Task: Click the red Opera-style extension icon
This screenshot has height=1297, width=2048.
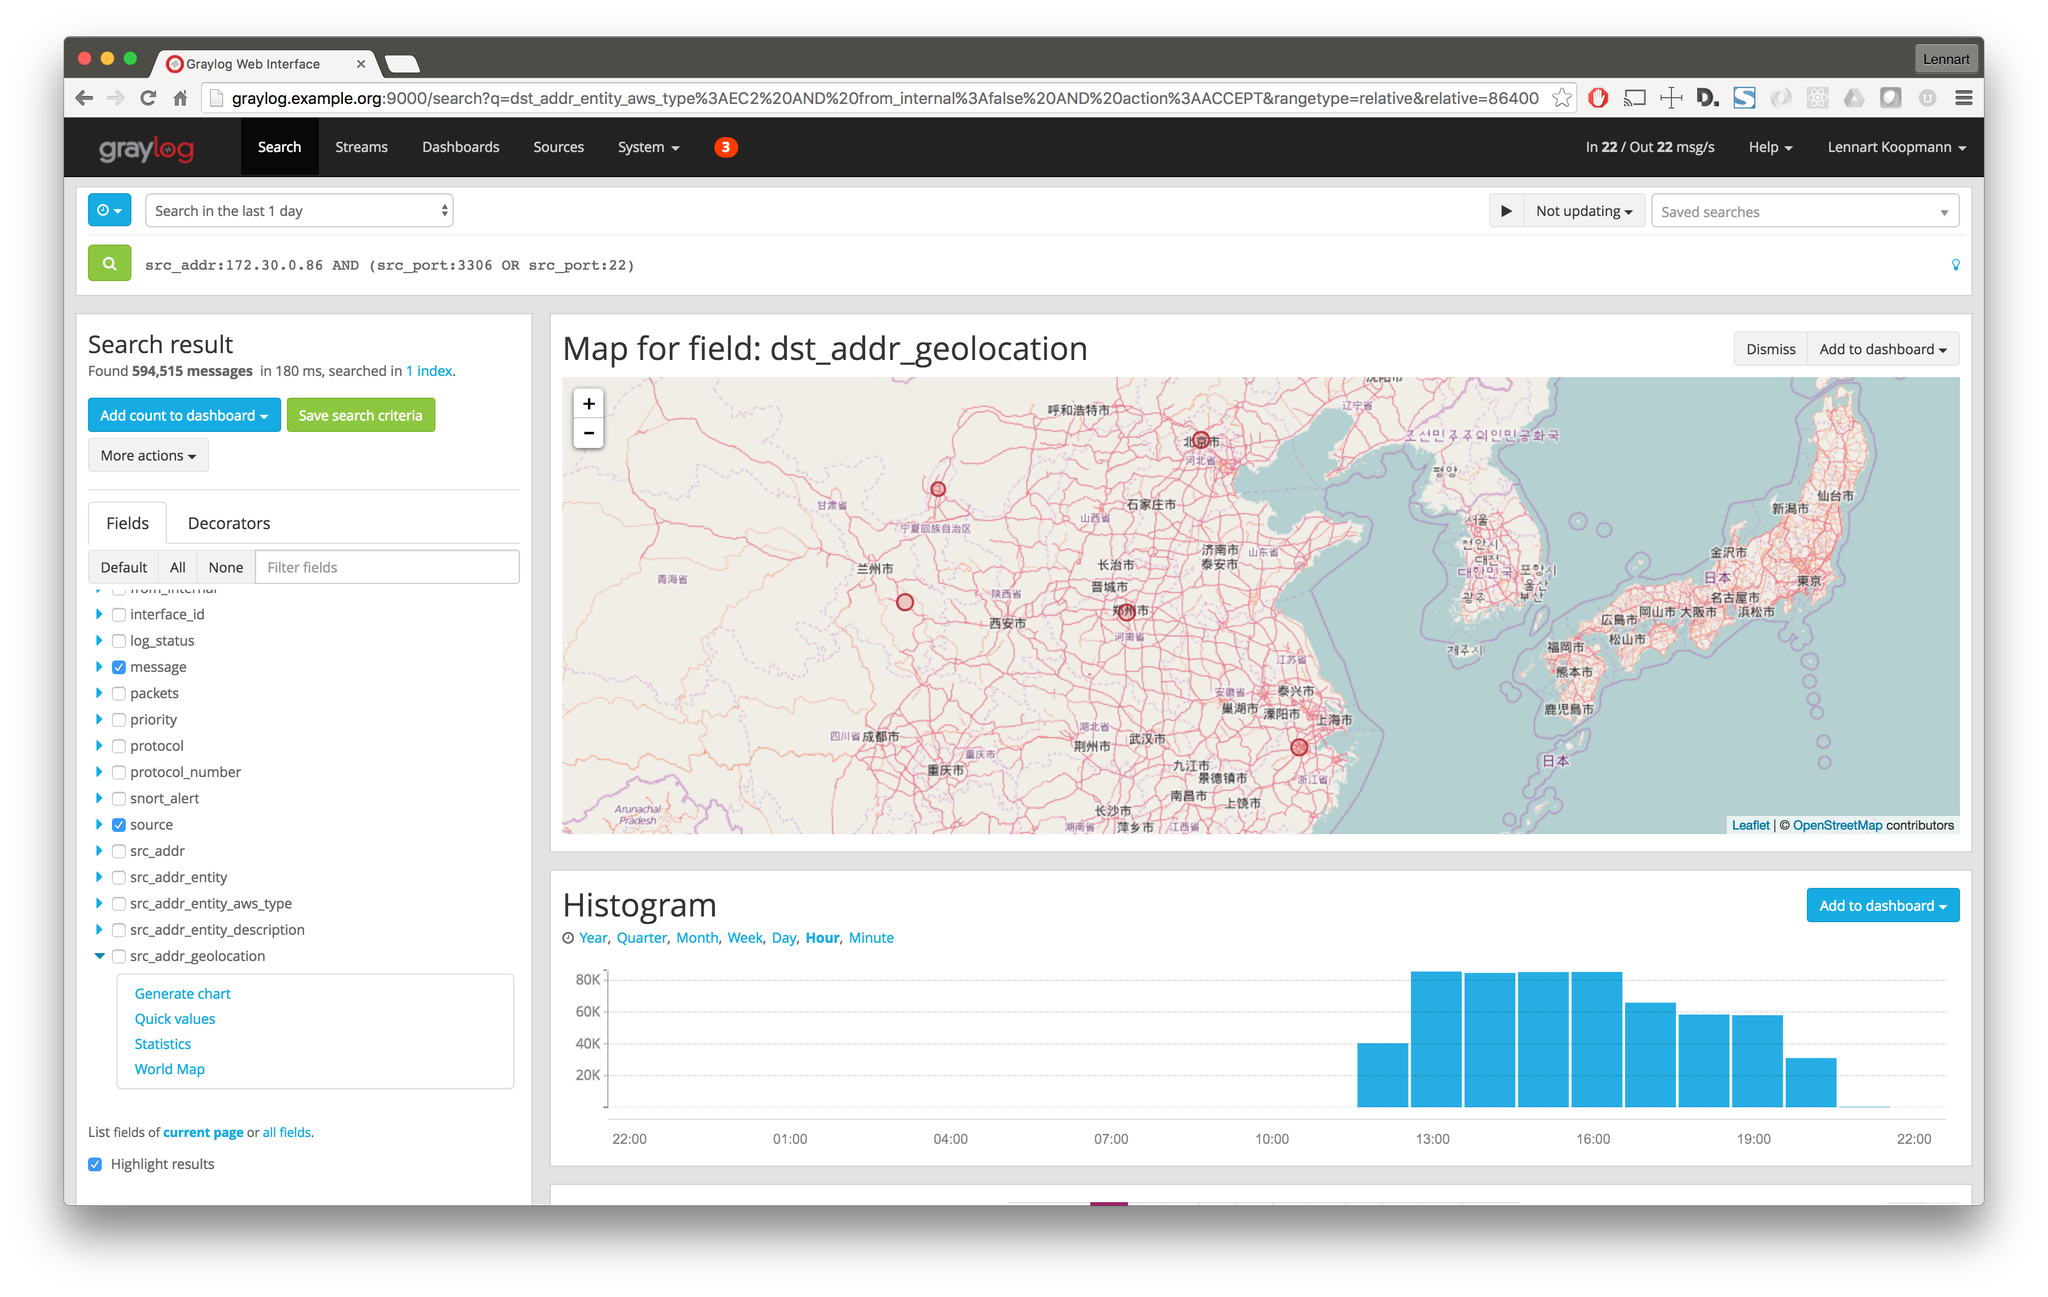Action: [x=1598, y=98]
